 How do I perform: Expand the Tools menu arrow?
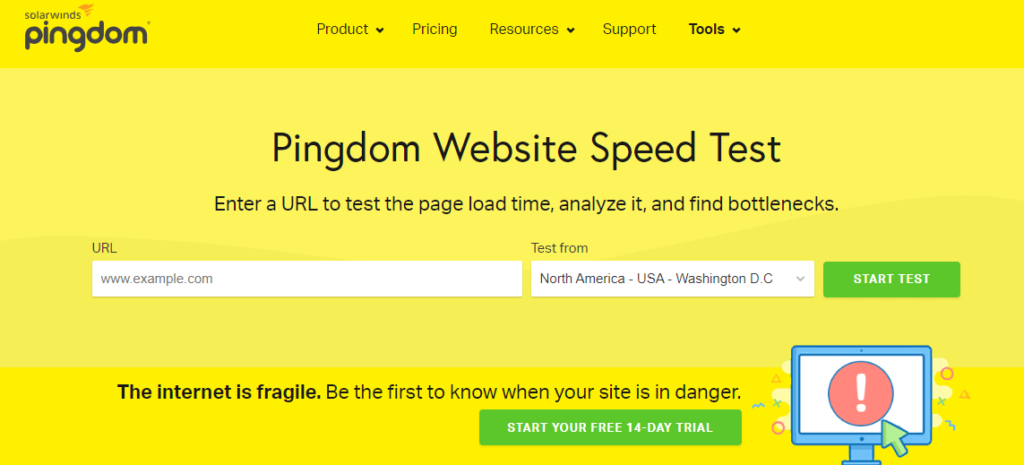coord(736,31)
